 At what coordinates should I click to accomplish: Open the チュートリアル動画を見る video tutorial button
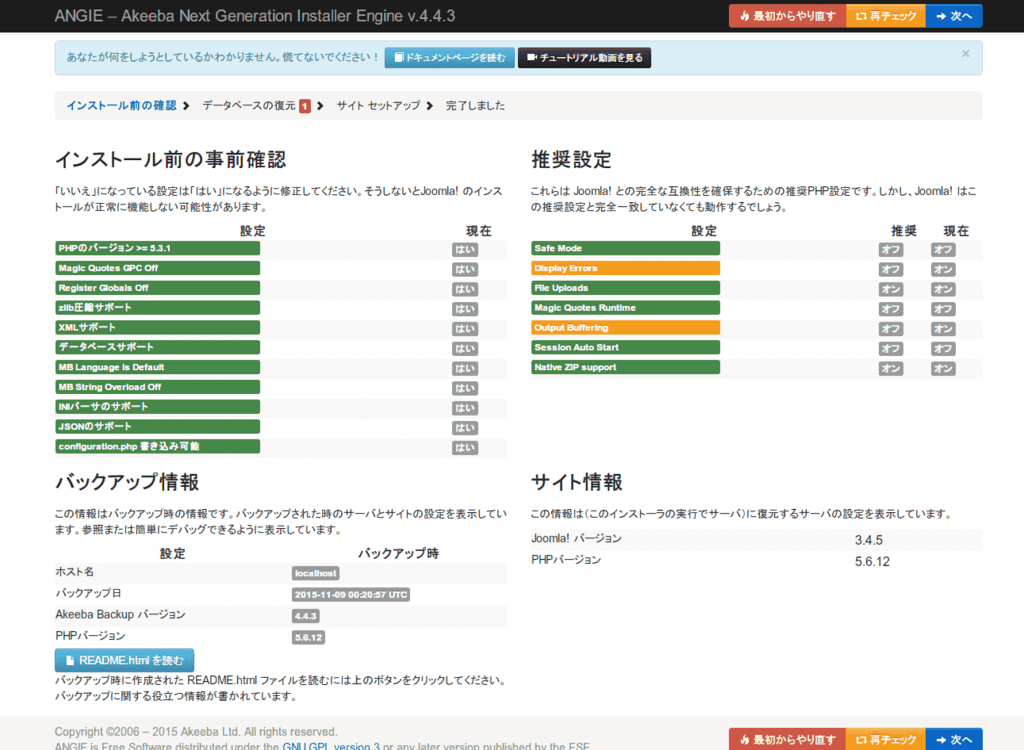coord(584,58)
